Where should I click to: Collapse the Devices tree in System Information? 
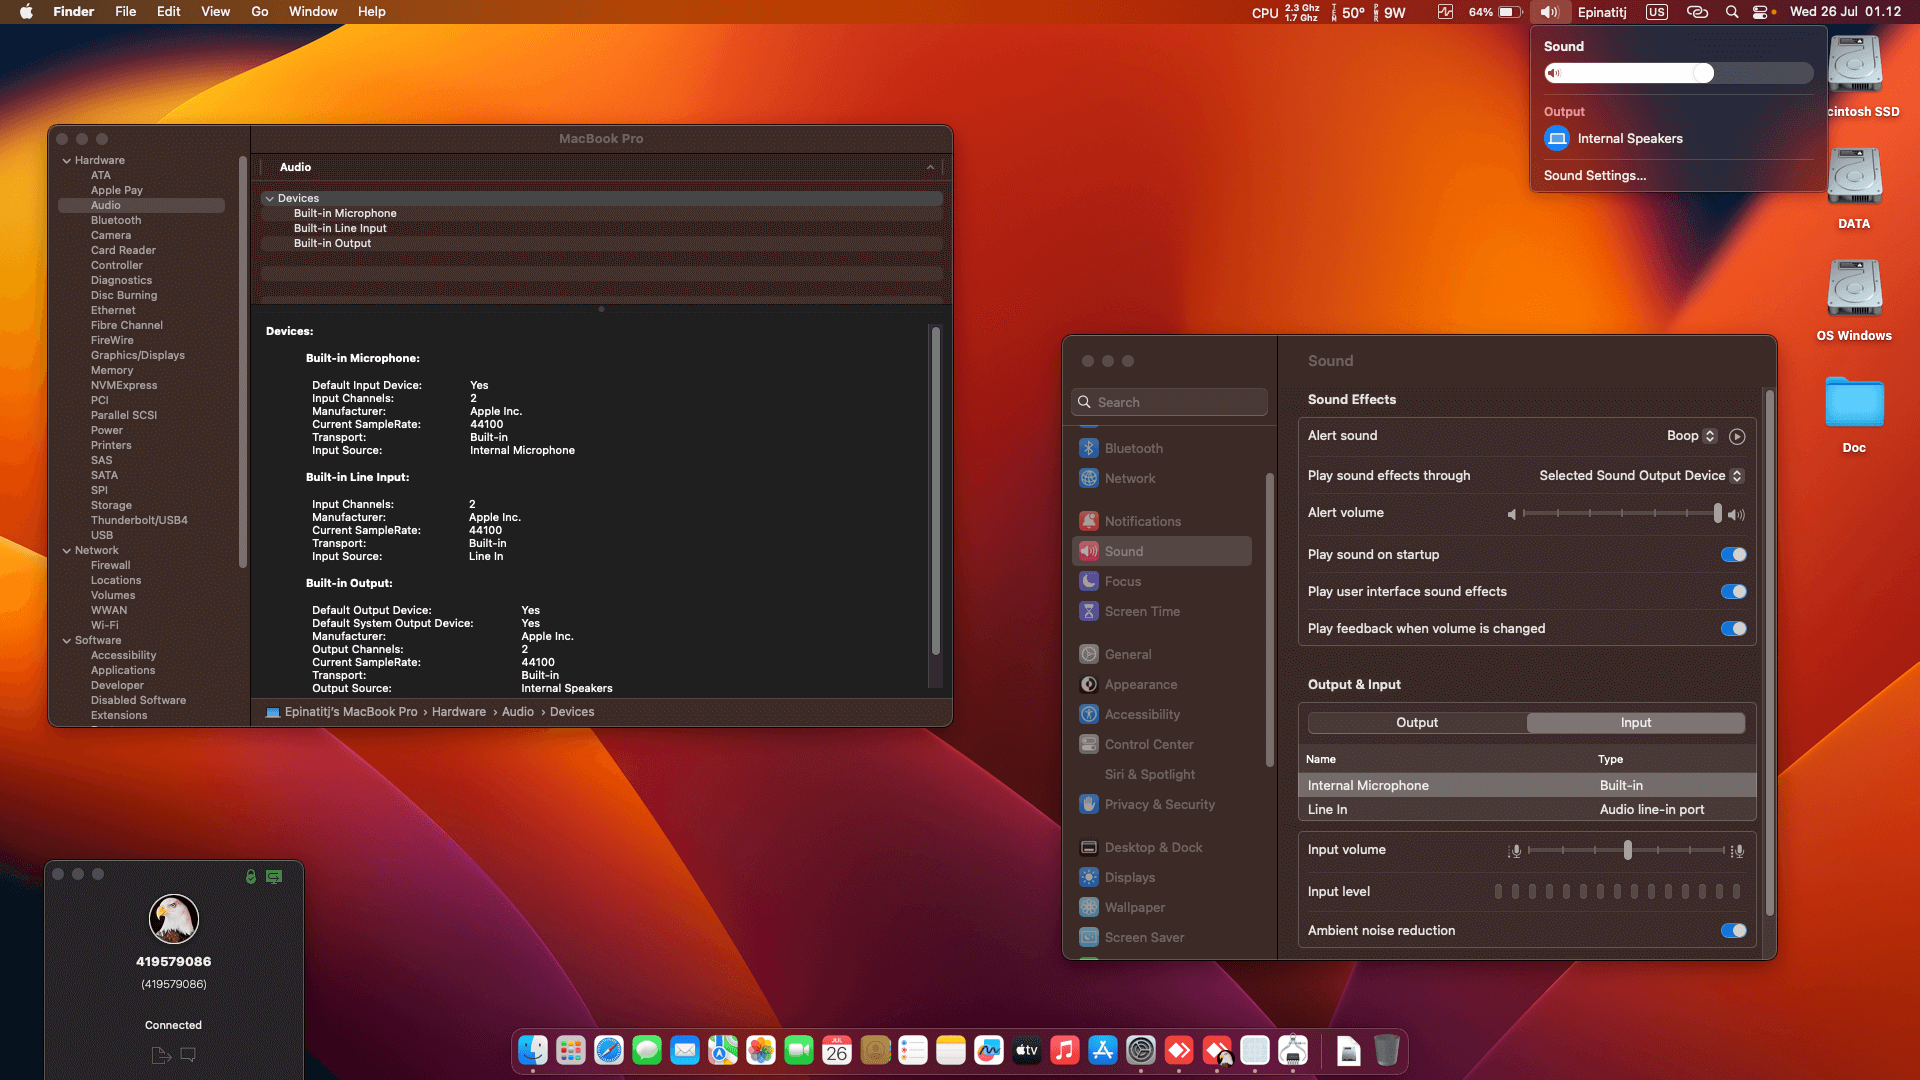point(270,198)
